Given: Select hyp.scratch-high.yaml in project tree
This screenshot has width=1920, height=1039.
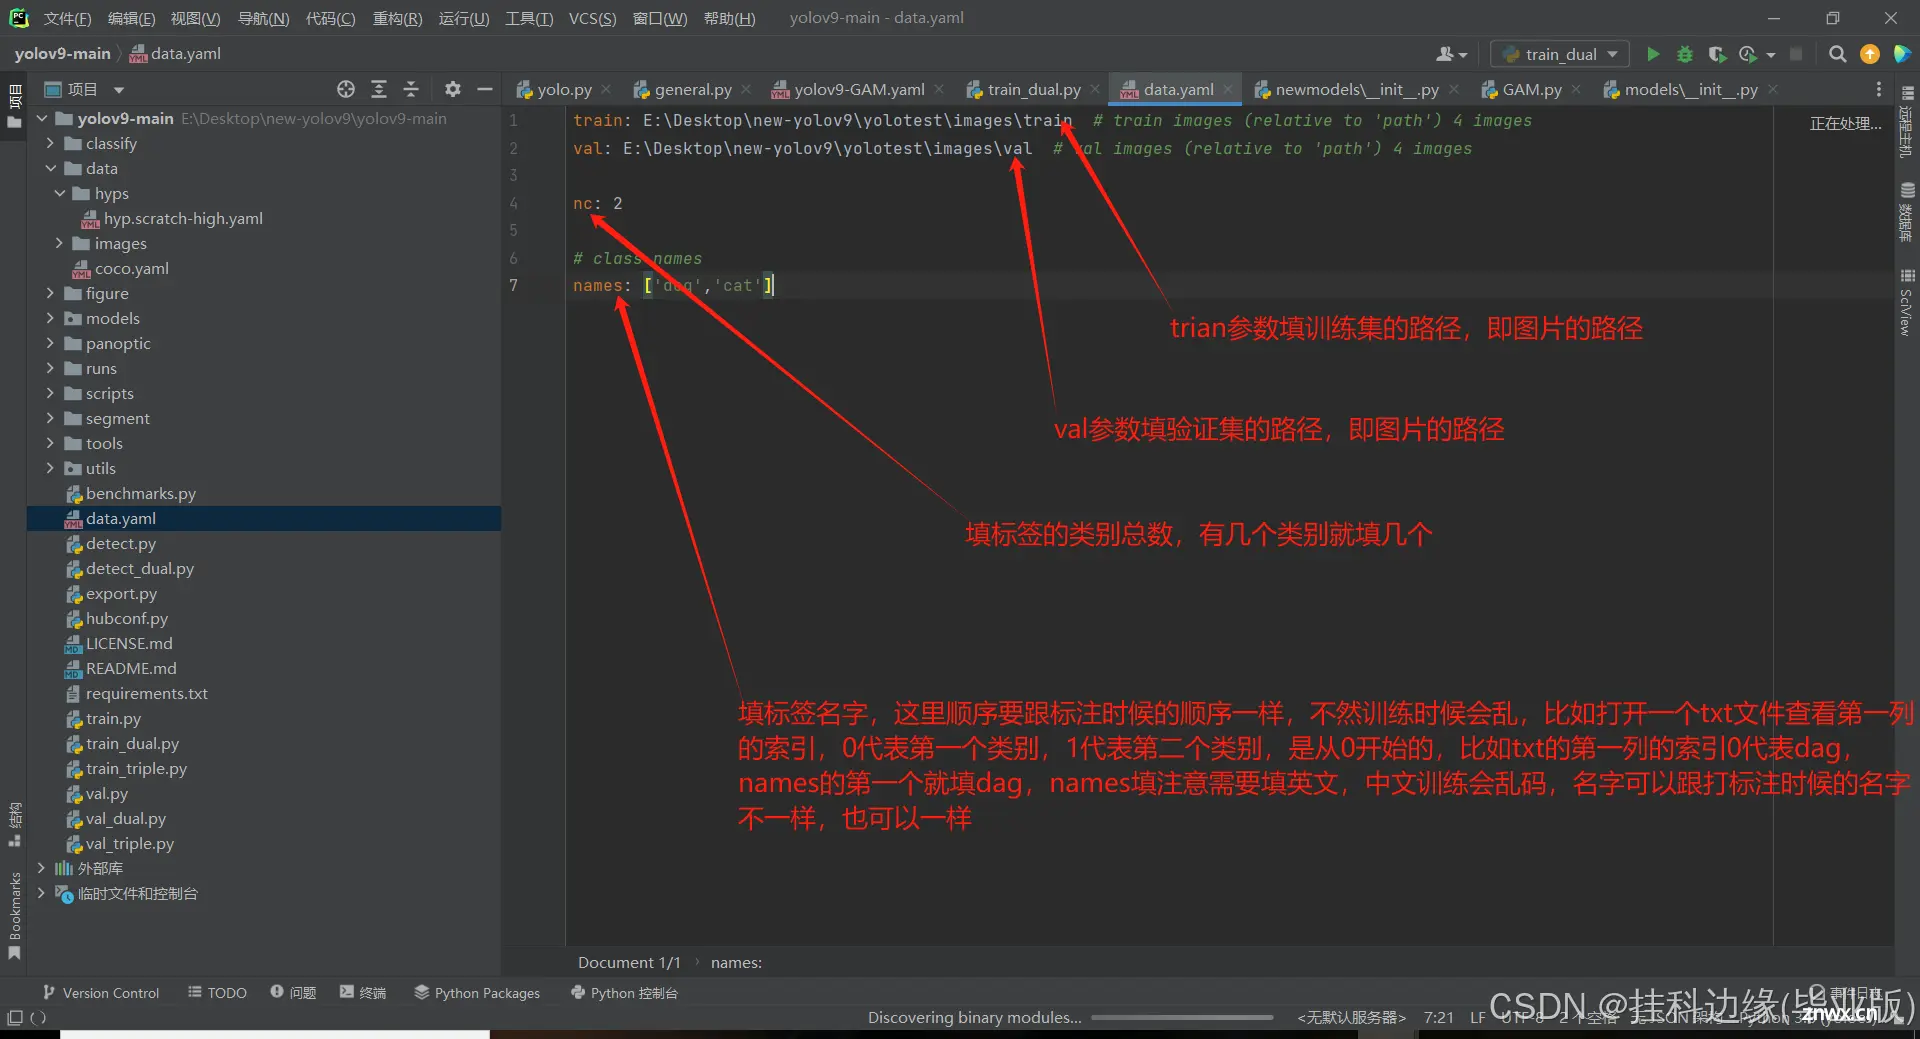Looking at the screenshot, I should coord(183,218).
